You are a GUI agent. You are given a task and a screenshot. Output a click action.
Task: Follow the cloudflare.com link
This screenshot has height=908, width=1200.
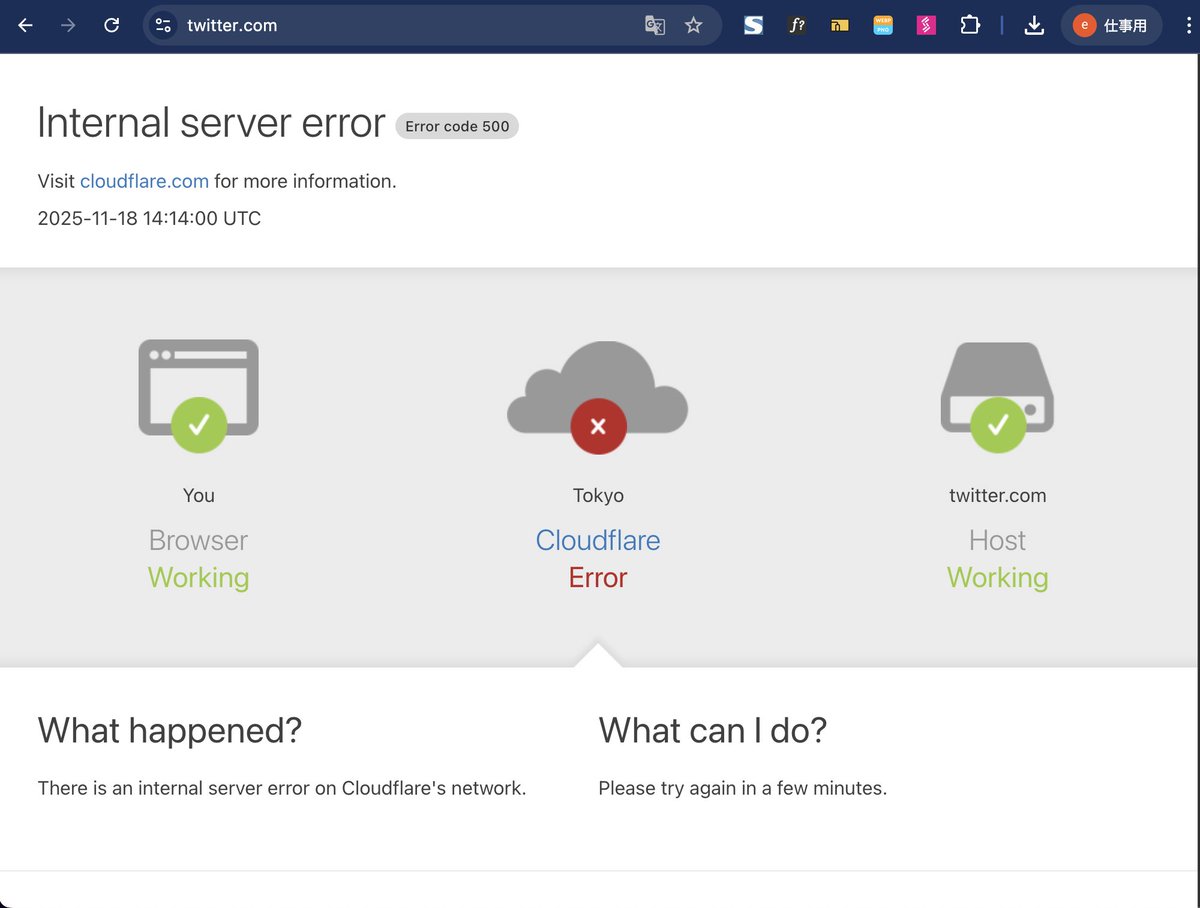coord(144,181)
